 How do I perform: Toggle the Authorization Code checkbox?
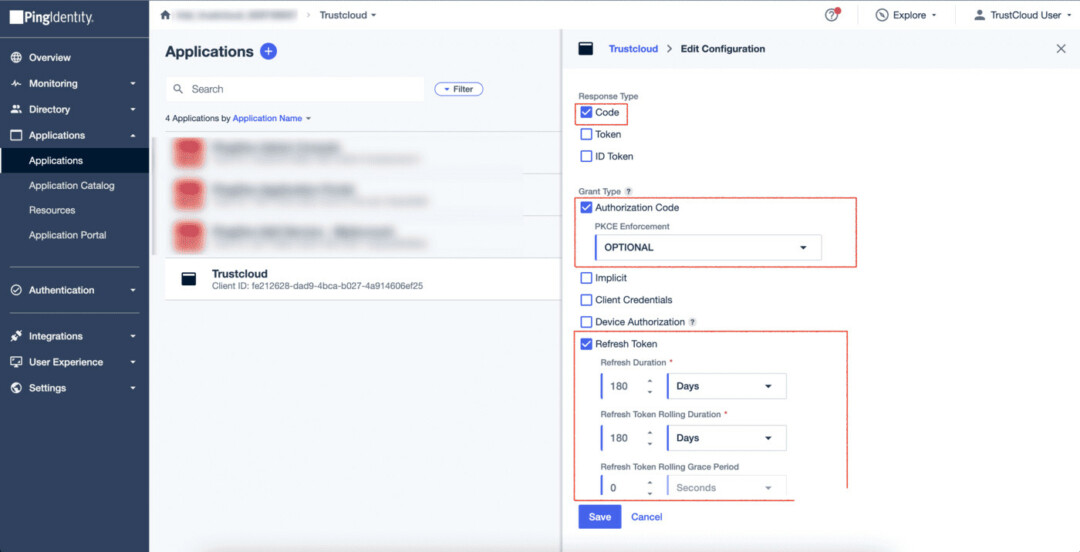point(586,207)
